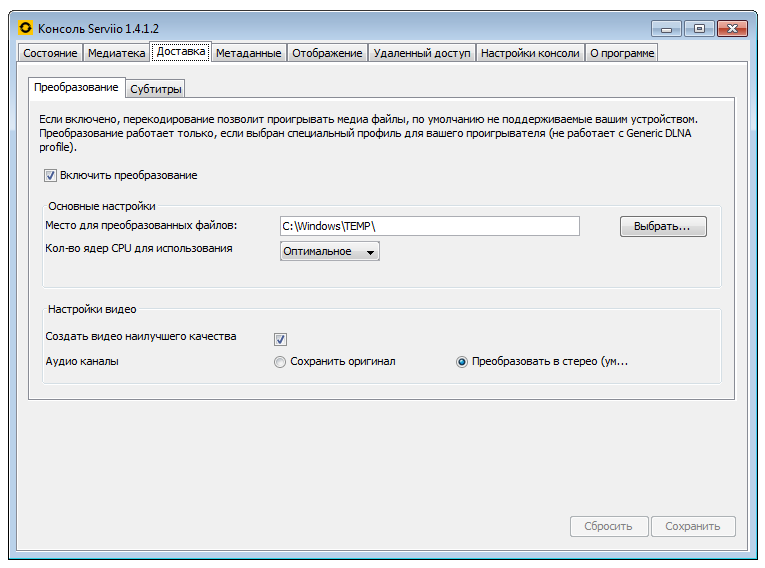Screen dimensions: 765x568
Task: Toggle best quality video checkbox
Action: [x=281, y=339]
